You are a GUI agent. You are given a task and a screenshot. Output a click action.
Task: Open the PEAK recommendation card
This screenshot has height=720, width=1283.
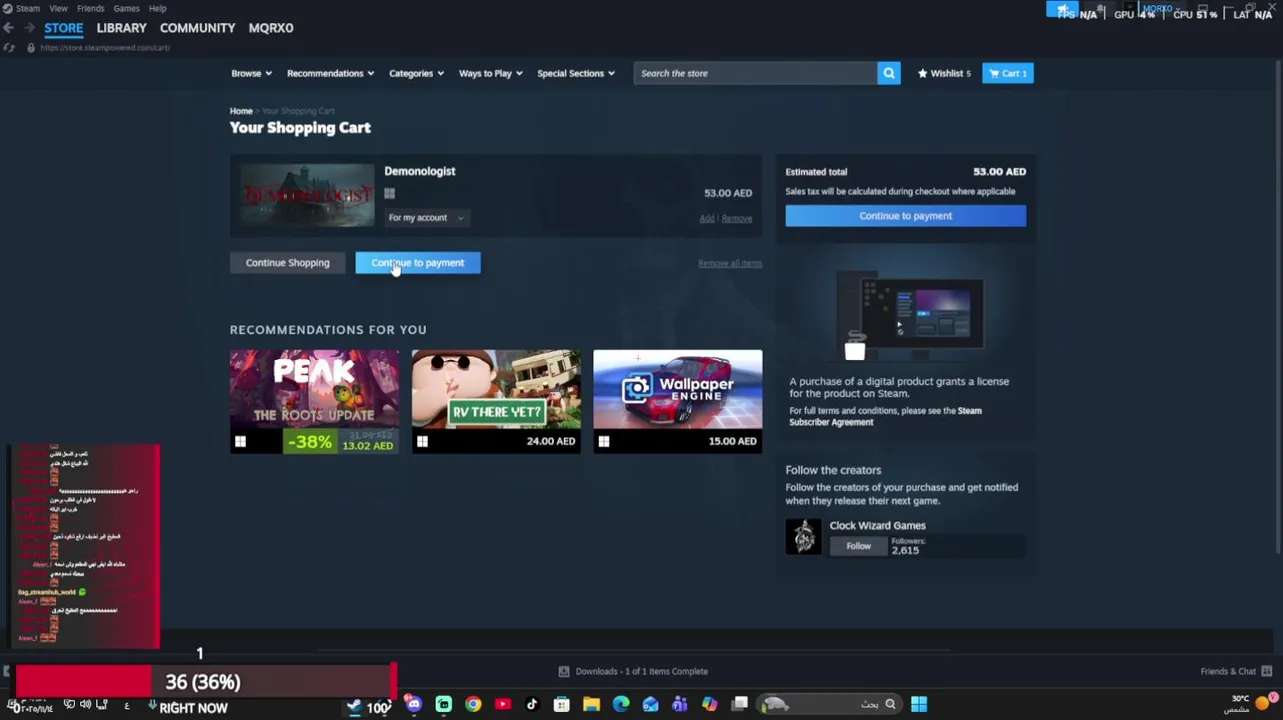tap(314, 401)
